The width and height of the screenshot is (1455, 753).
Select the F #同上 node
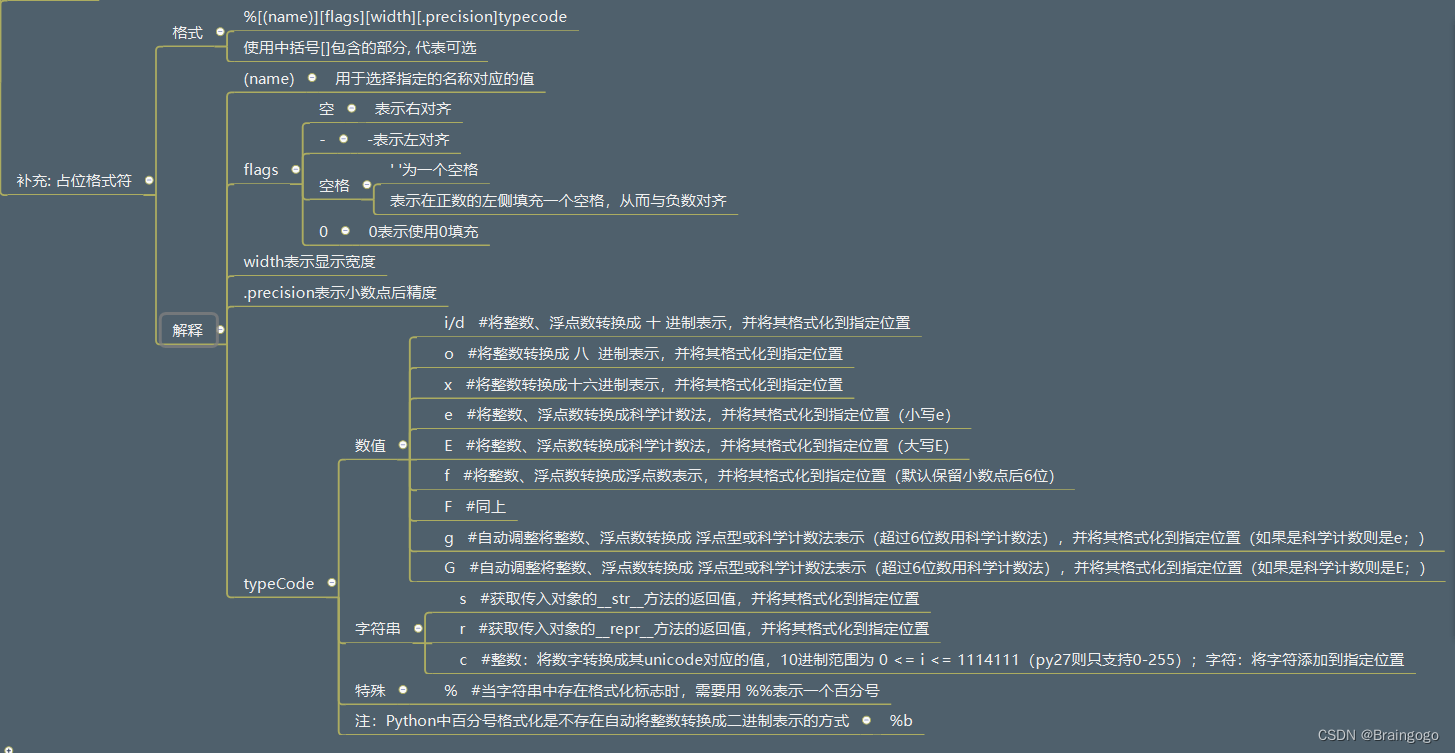click(475, 506)
